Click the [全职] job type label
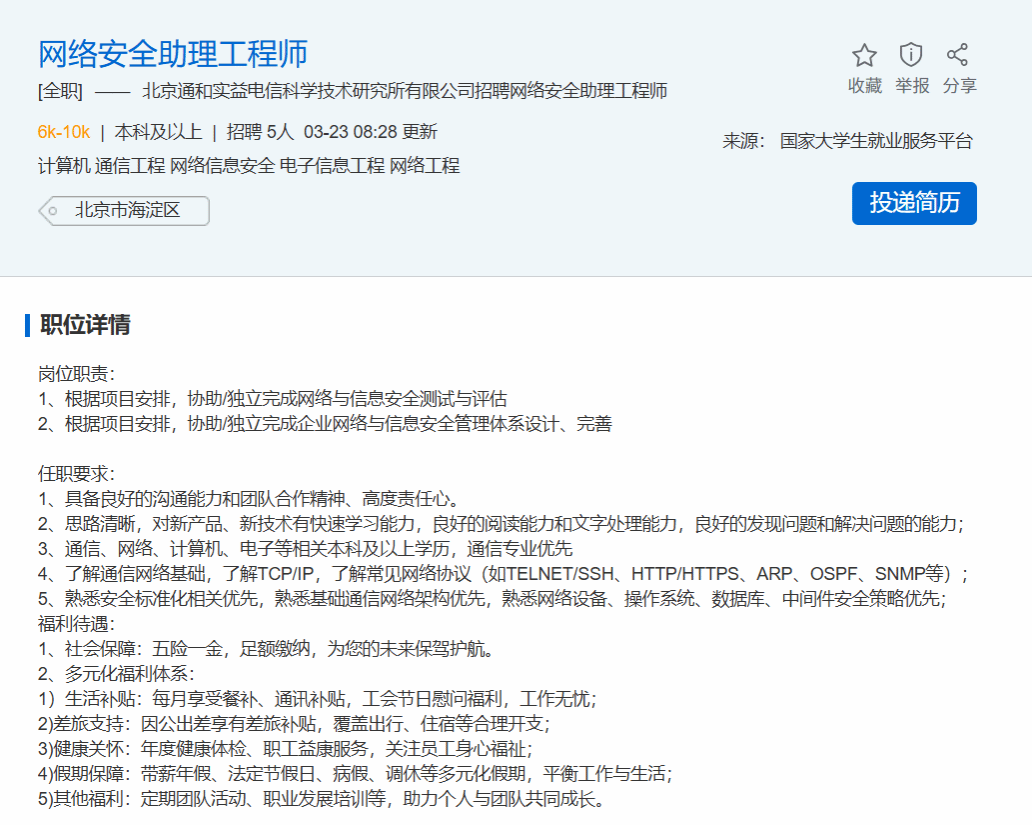Image resolution: width=1032 pixels, height=825 pixels. 60,92
